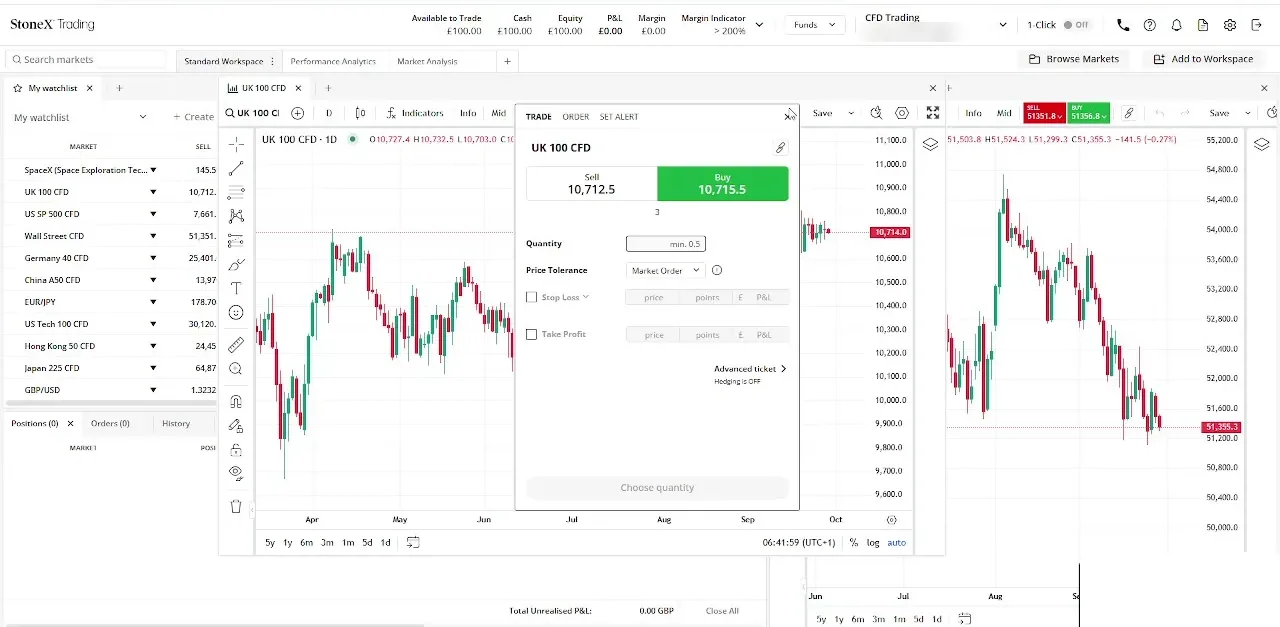The height and width of the screenshot is (627, 1280).
Task: Open account settings gear
Action: (x=1230, y=25)
